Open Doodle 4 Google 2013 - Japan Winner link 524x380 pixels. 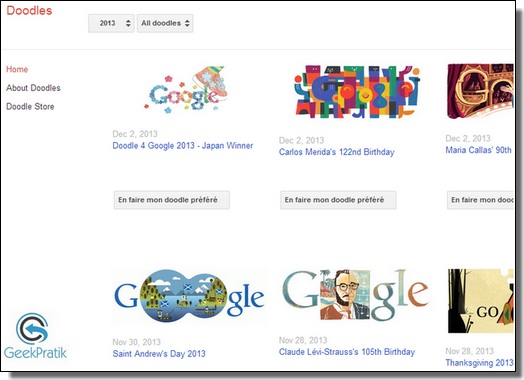(183, 146)
